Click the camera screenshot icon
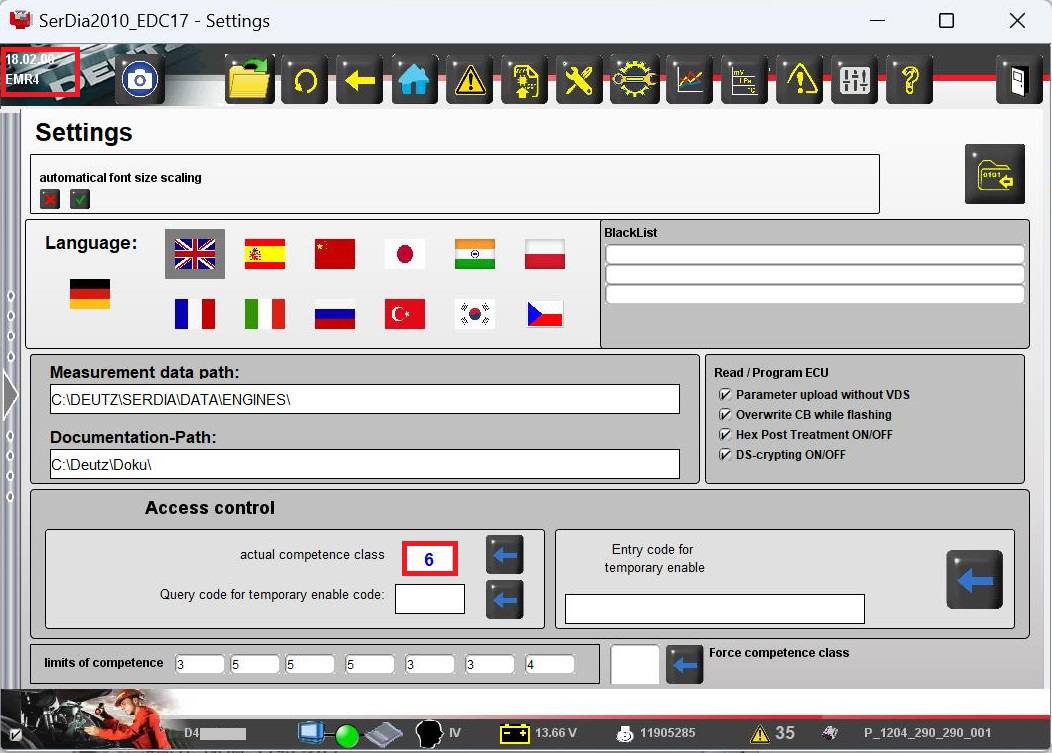Screen dimensions: 1052x753 [x=141, y=80]
